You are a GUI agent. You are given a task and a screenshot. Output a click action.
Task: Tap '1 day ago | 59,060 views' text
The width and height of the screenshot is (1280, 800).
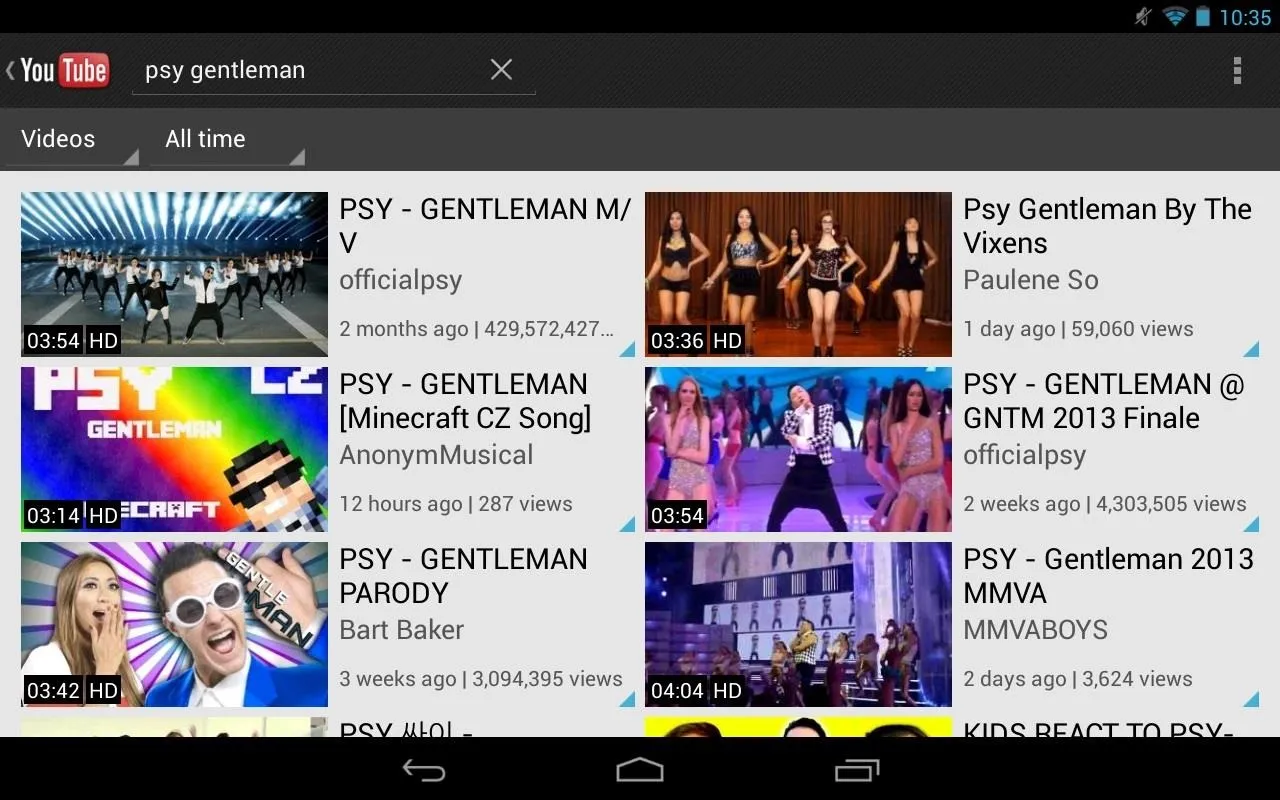point(1078,329)
